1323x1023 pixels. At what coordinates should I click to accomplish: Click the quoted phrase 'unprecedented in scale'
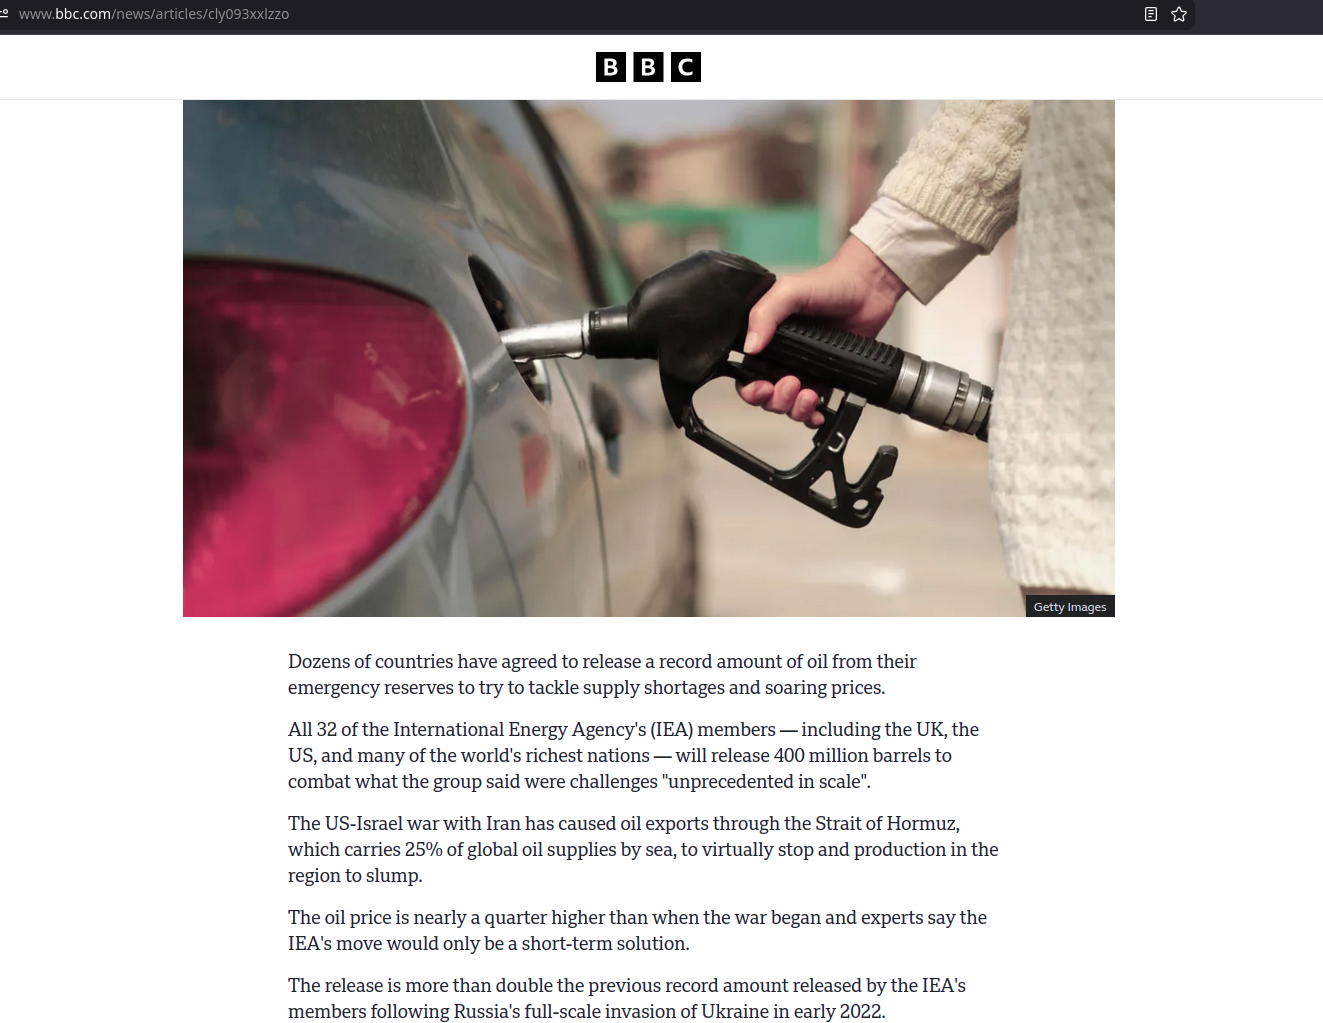pos(766,781)
